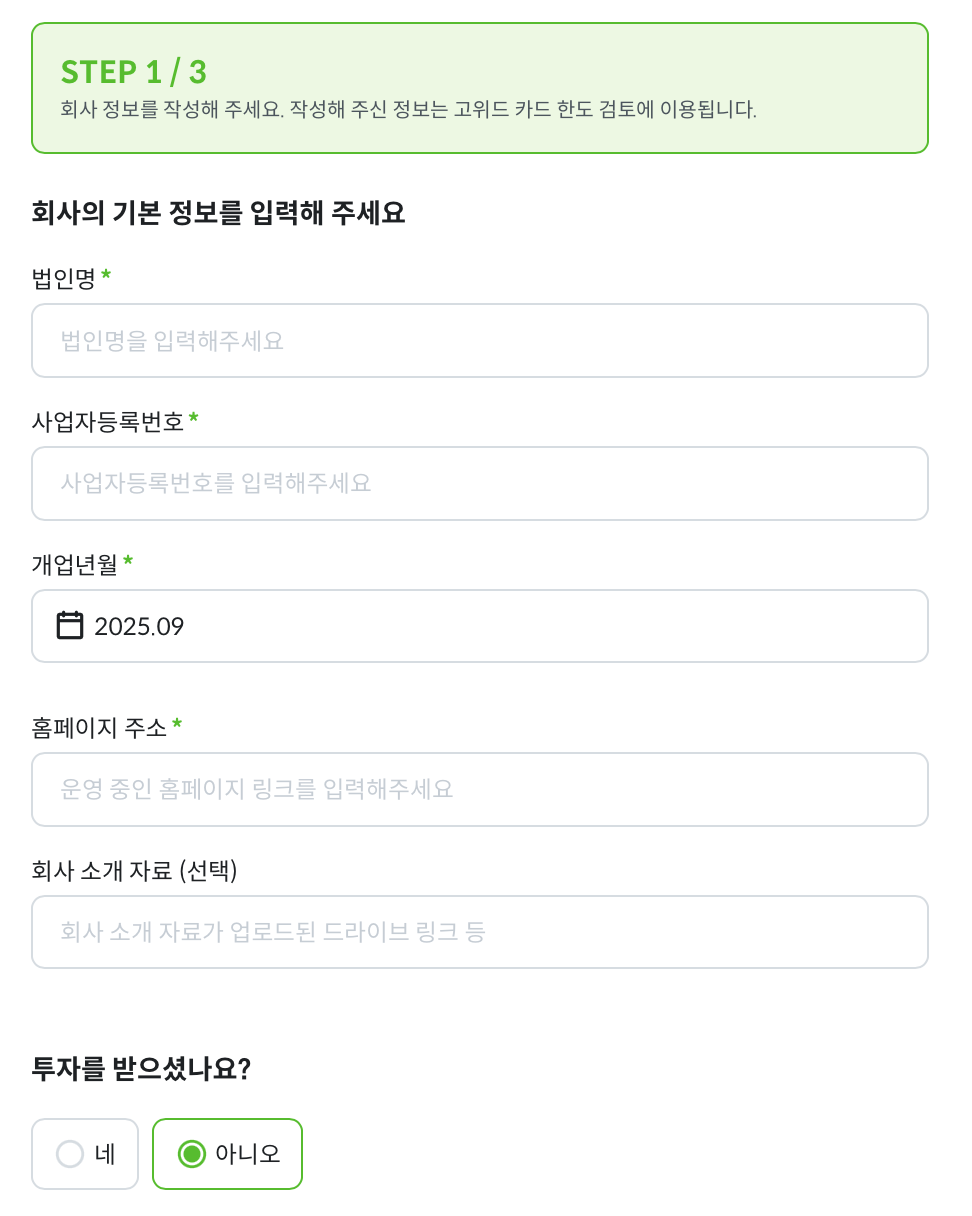Click the 회사 소개 자료 link field
This screenshot has width=972, height=1216.
480,932
